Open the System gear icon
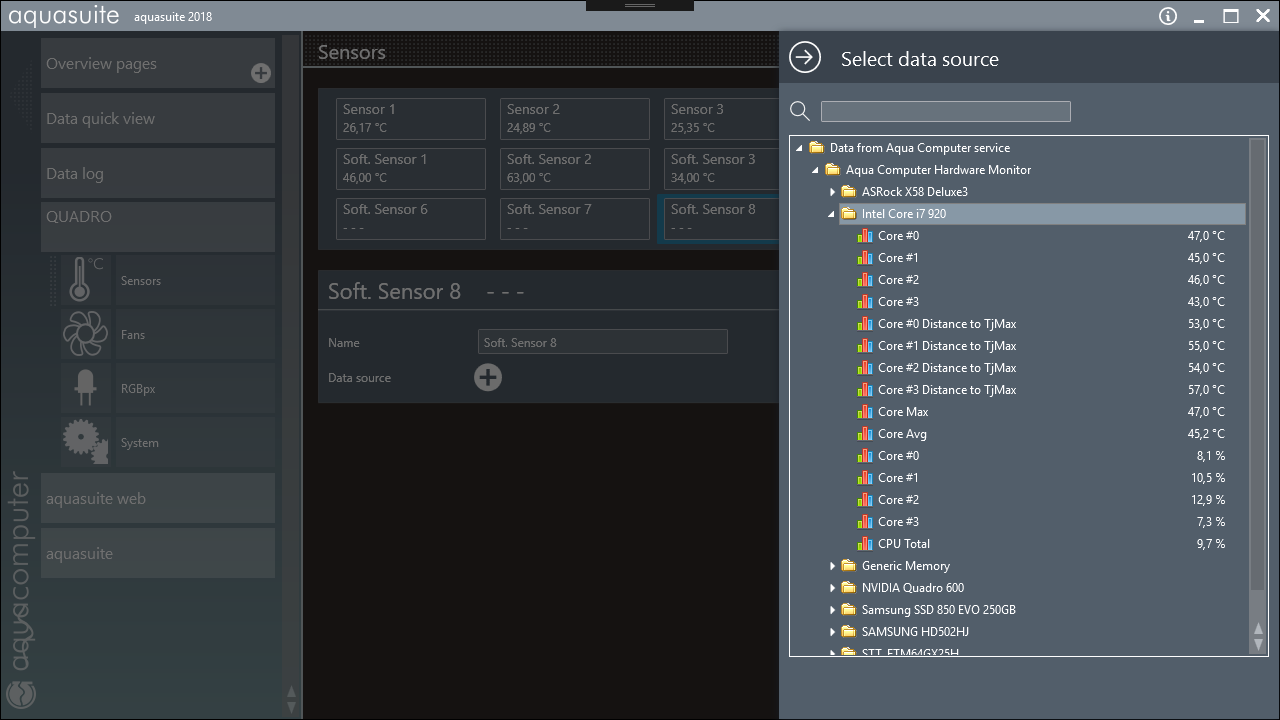The image size is (1280, 720). (x=85, y=442)
